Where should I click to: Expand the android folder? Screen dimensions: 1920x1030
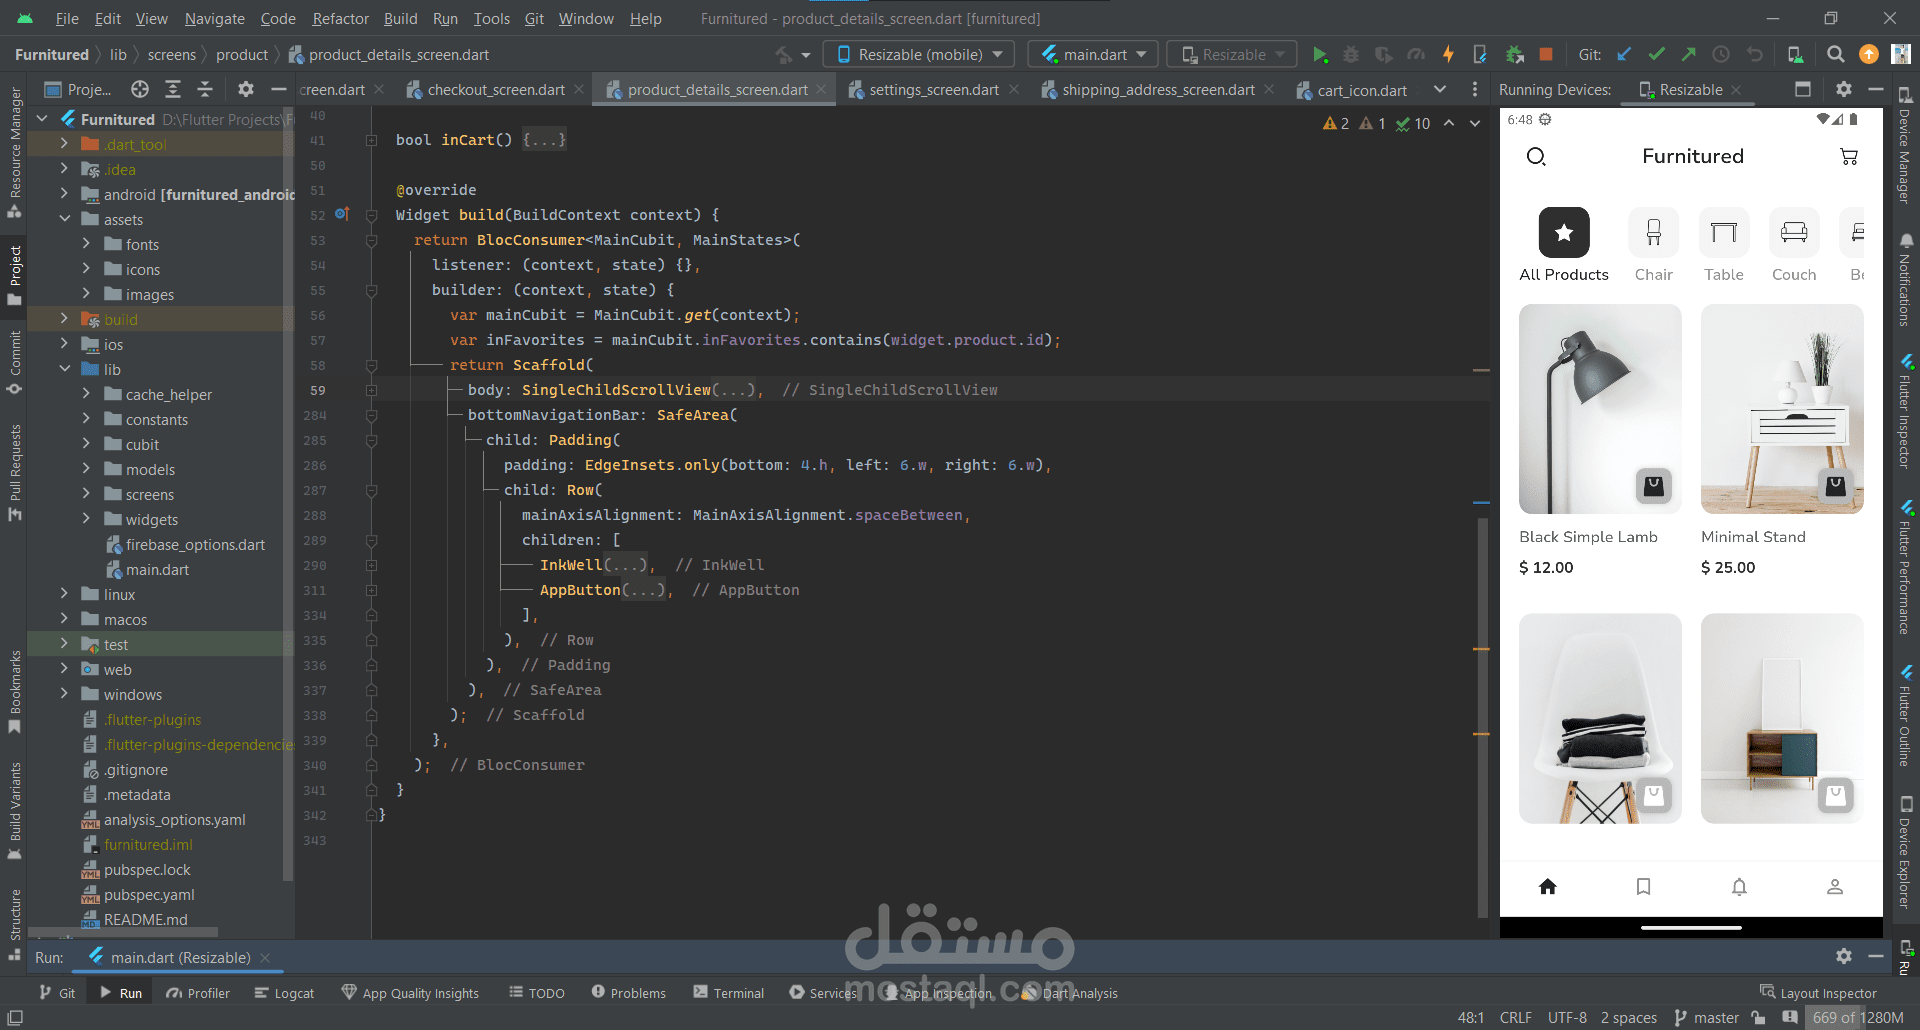pyautogui.click(x=64, y=194)
